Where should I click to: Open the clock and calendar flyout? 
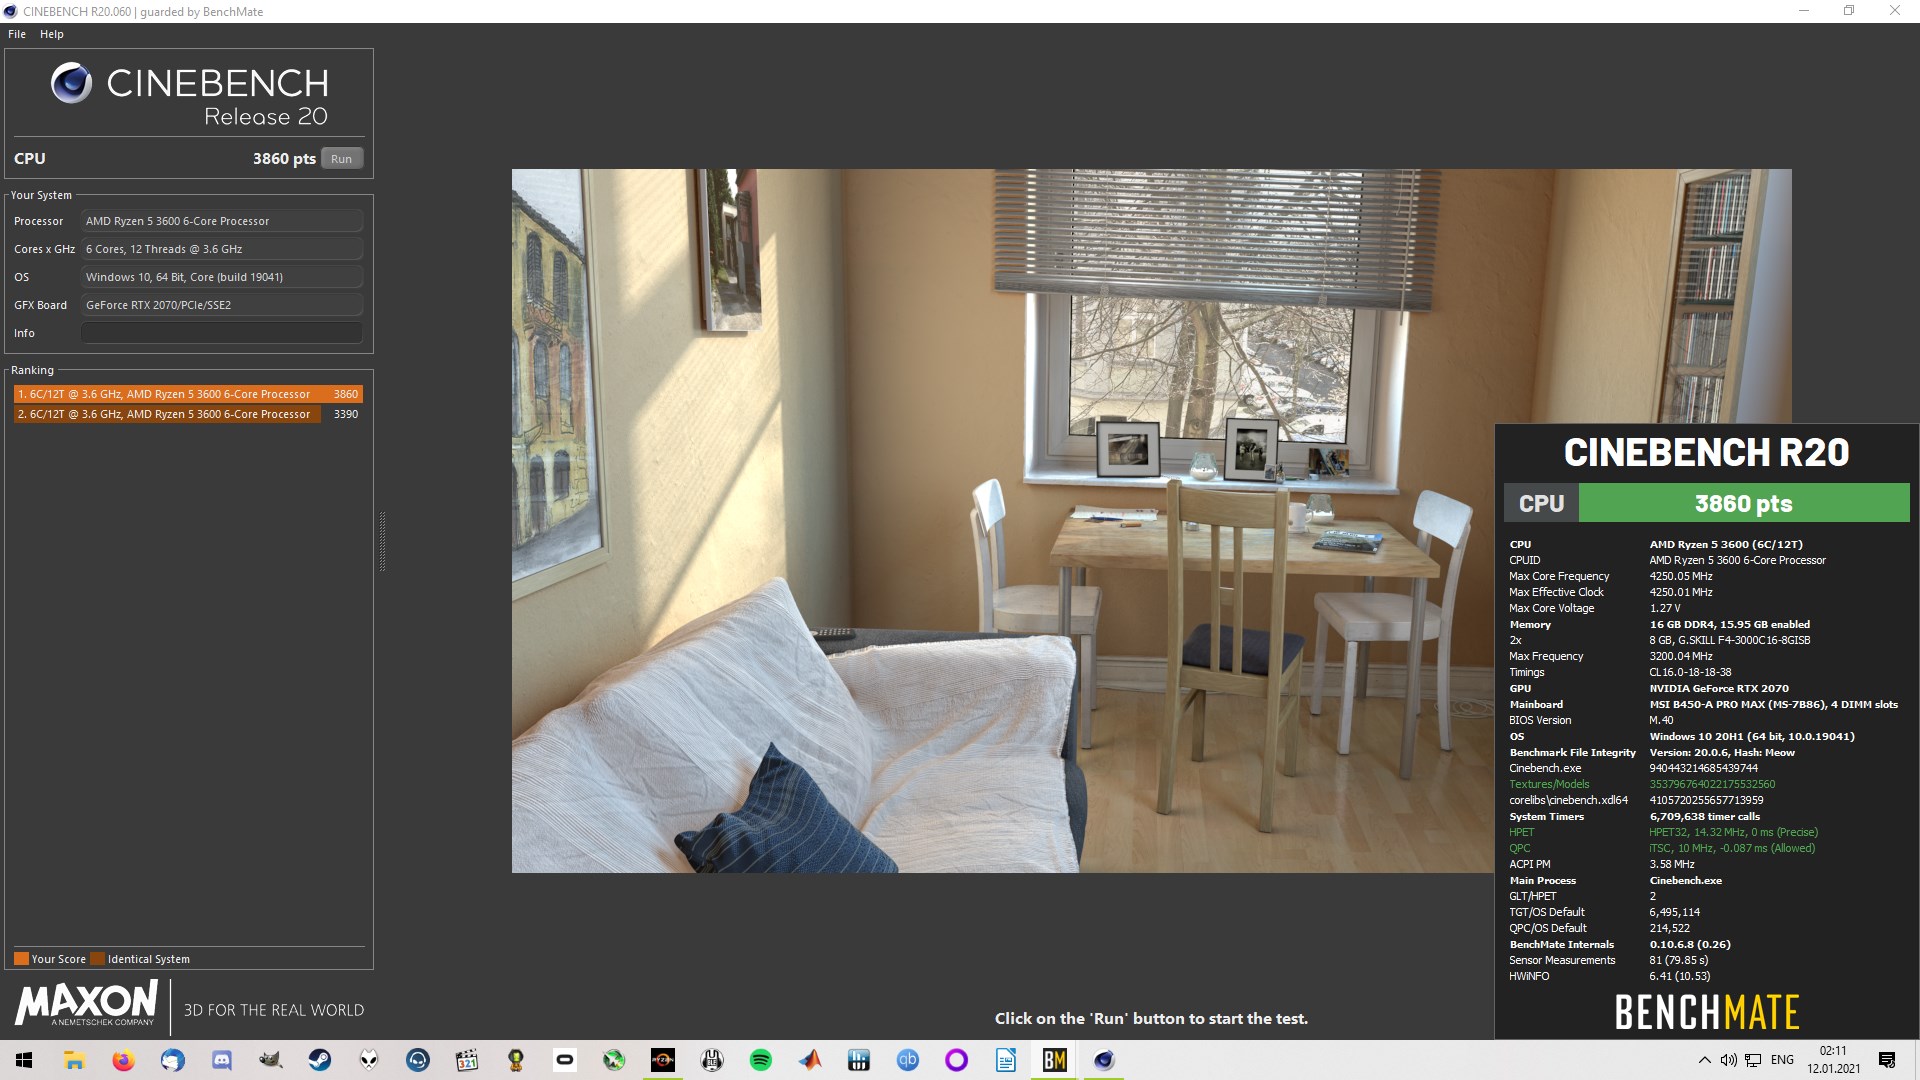pos(1833,1060)
